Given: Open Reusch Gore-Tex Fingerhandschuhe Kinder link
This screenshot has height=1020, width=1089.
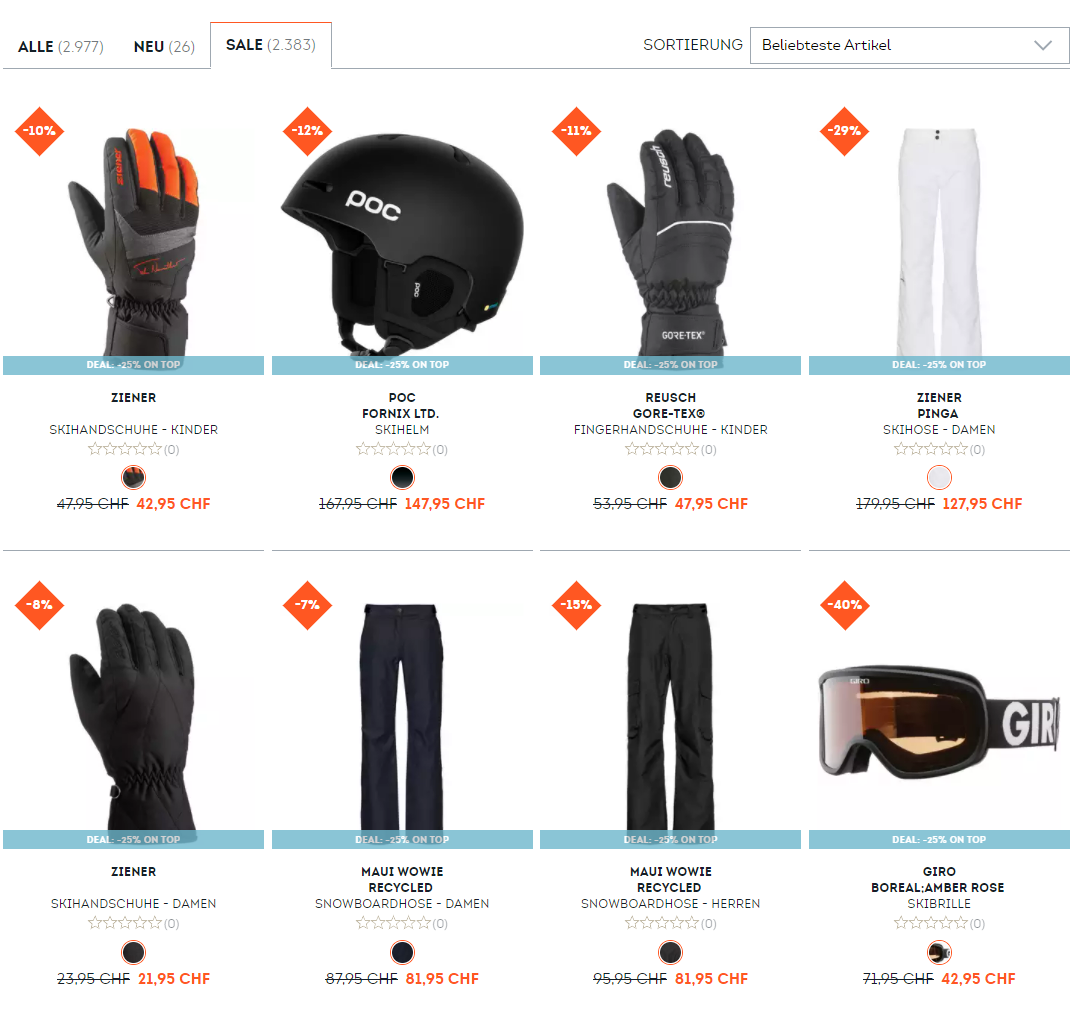Looking at the screenshot, I should point(670,414).
